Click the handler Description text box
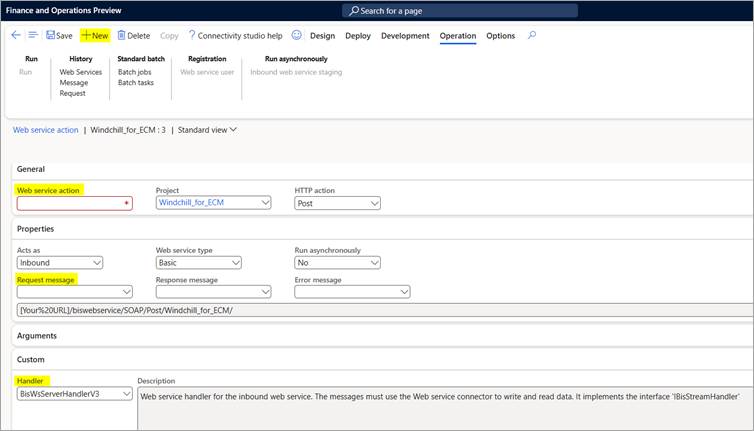 445,408
